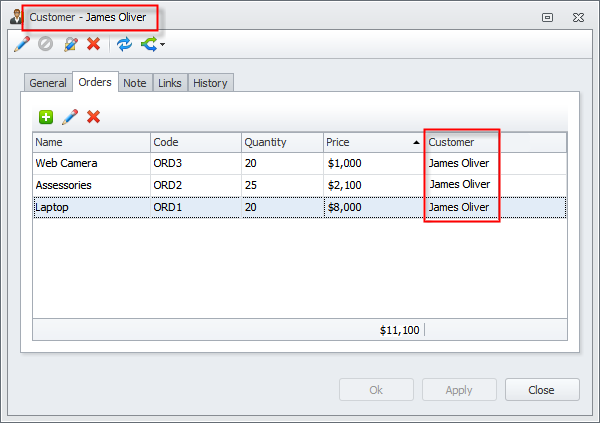Screen dimensions: 600x423
Task: Show the History tab
Action: pos(210,83)
